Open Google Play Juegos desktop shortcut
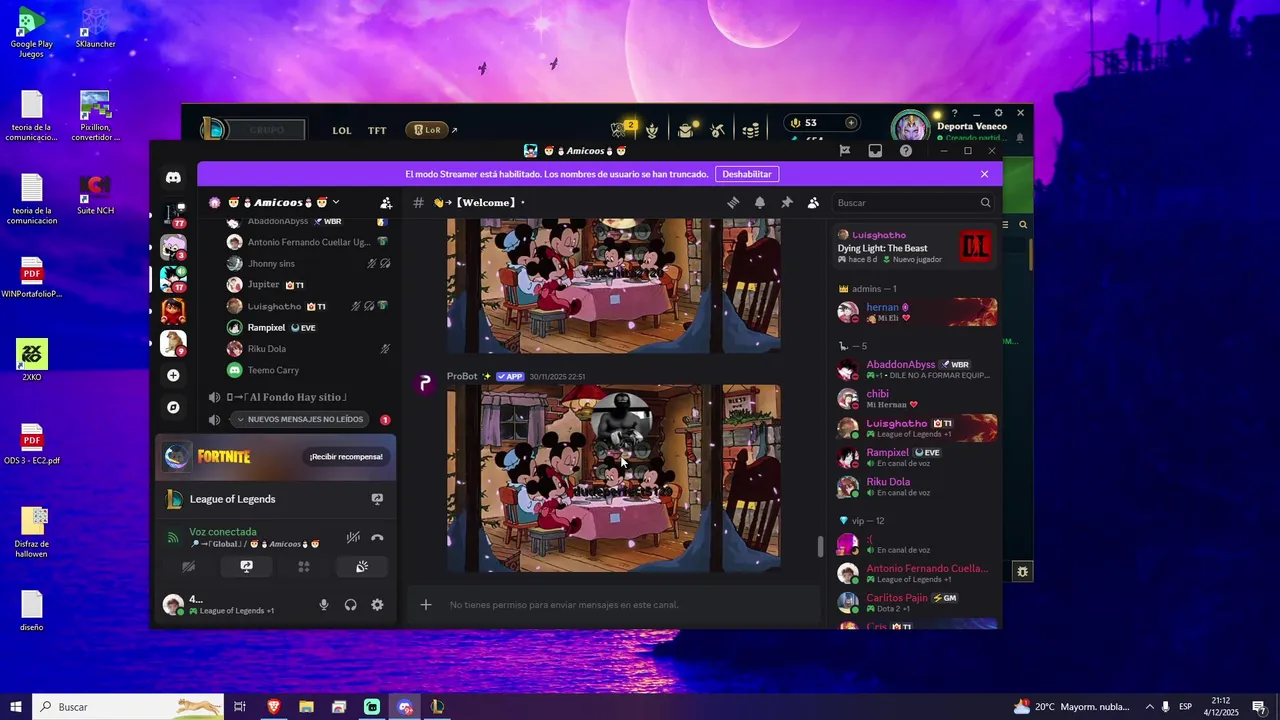 coord(31,32)
